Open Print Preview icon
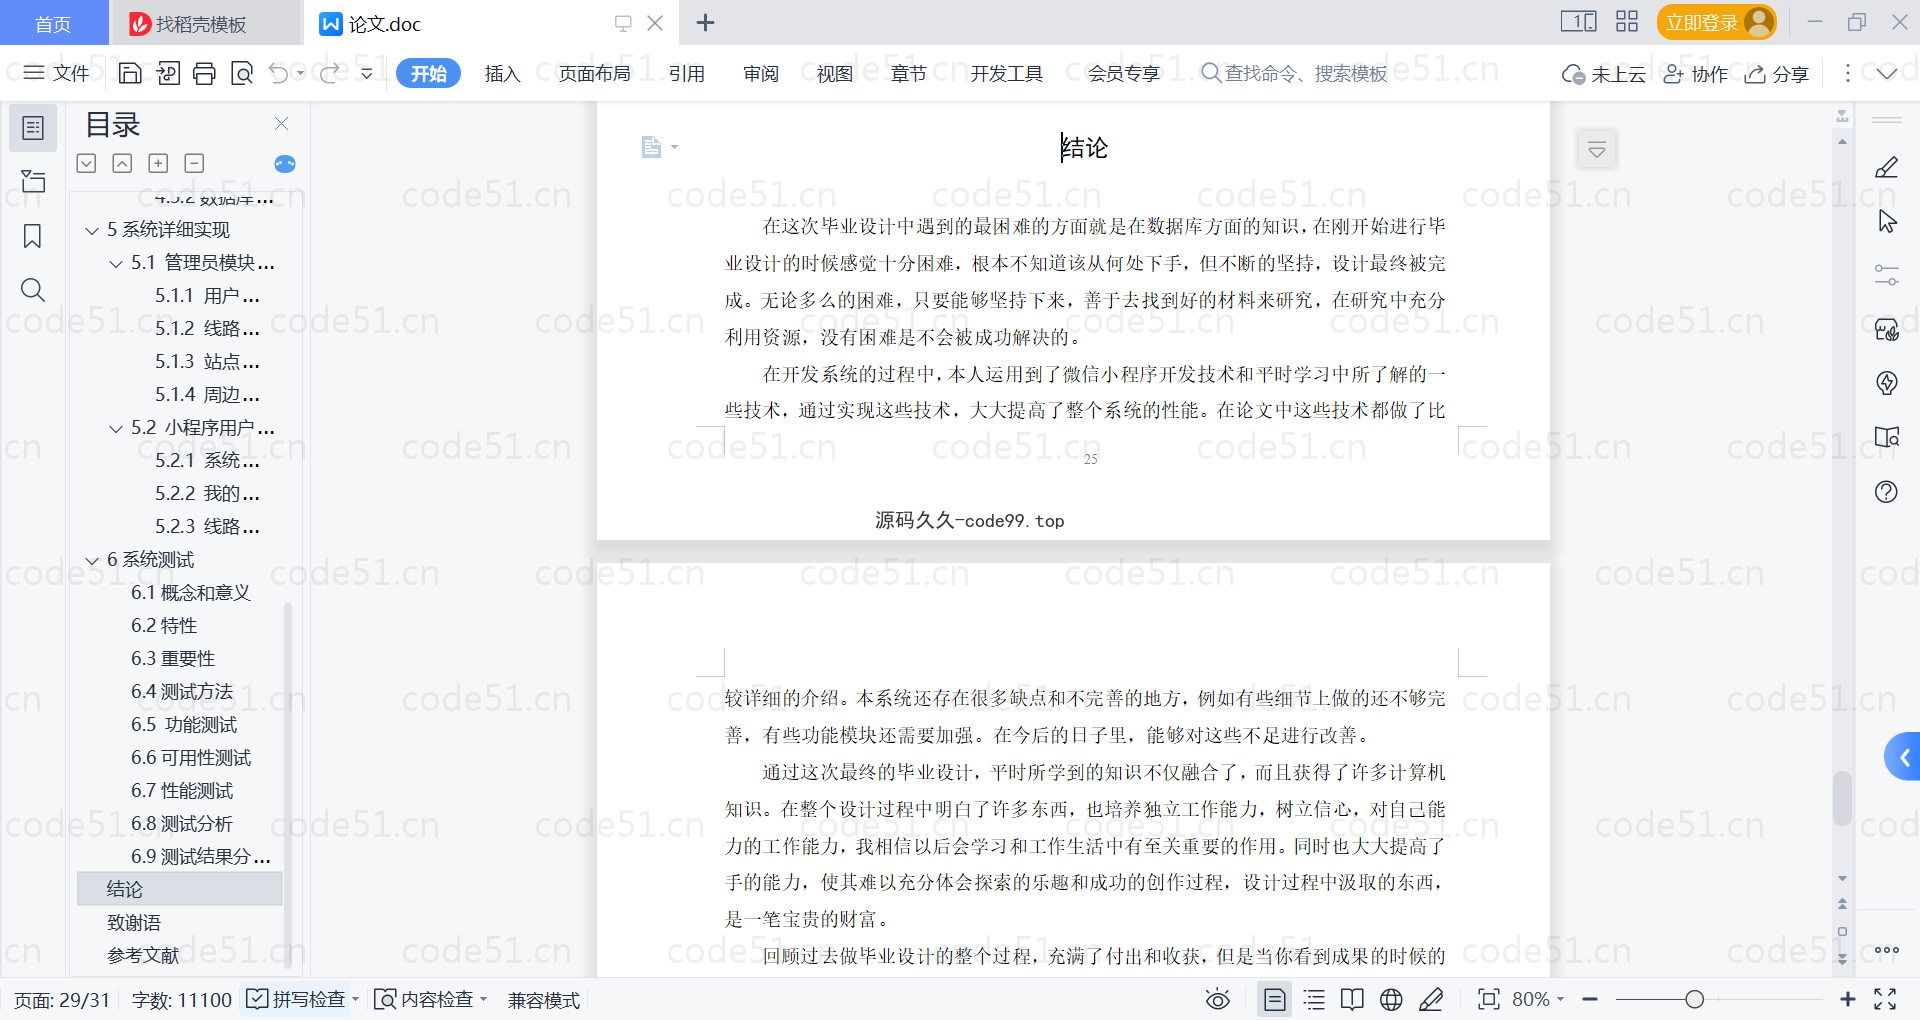Viewport: 1920px width, 1020px height. 242,73
